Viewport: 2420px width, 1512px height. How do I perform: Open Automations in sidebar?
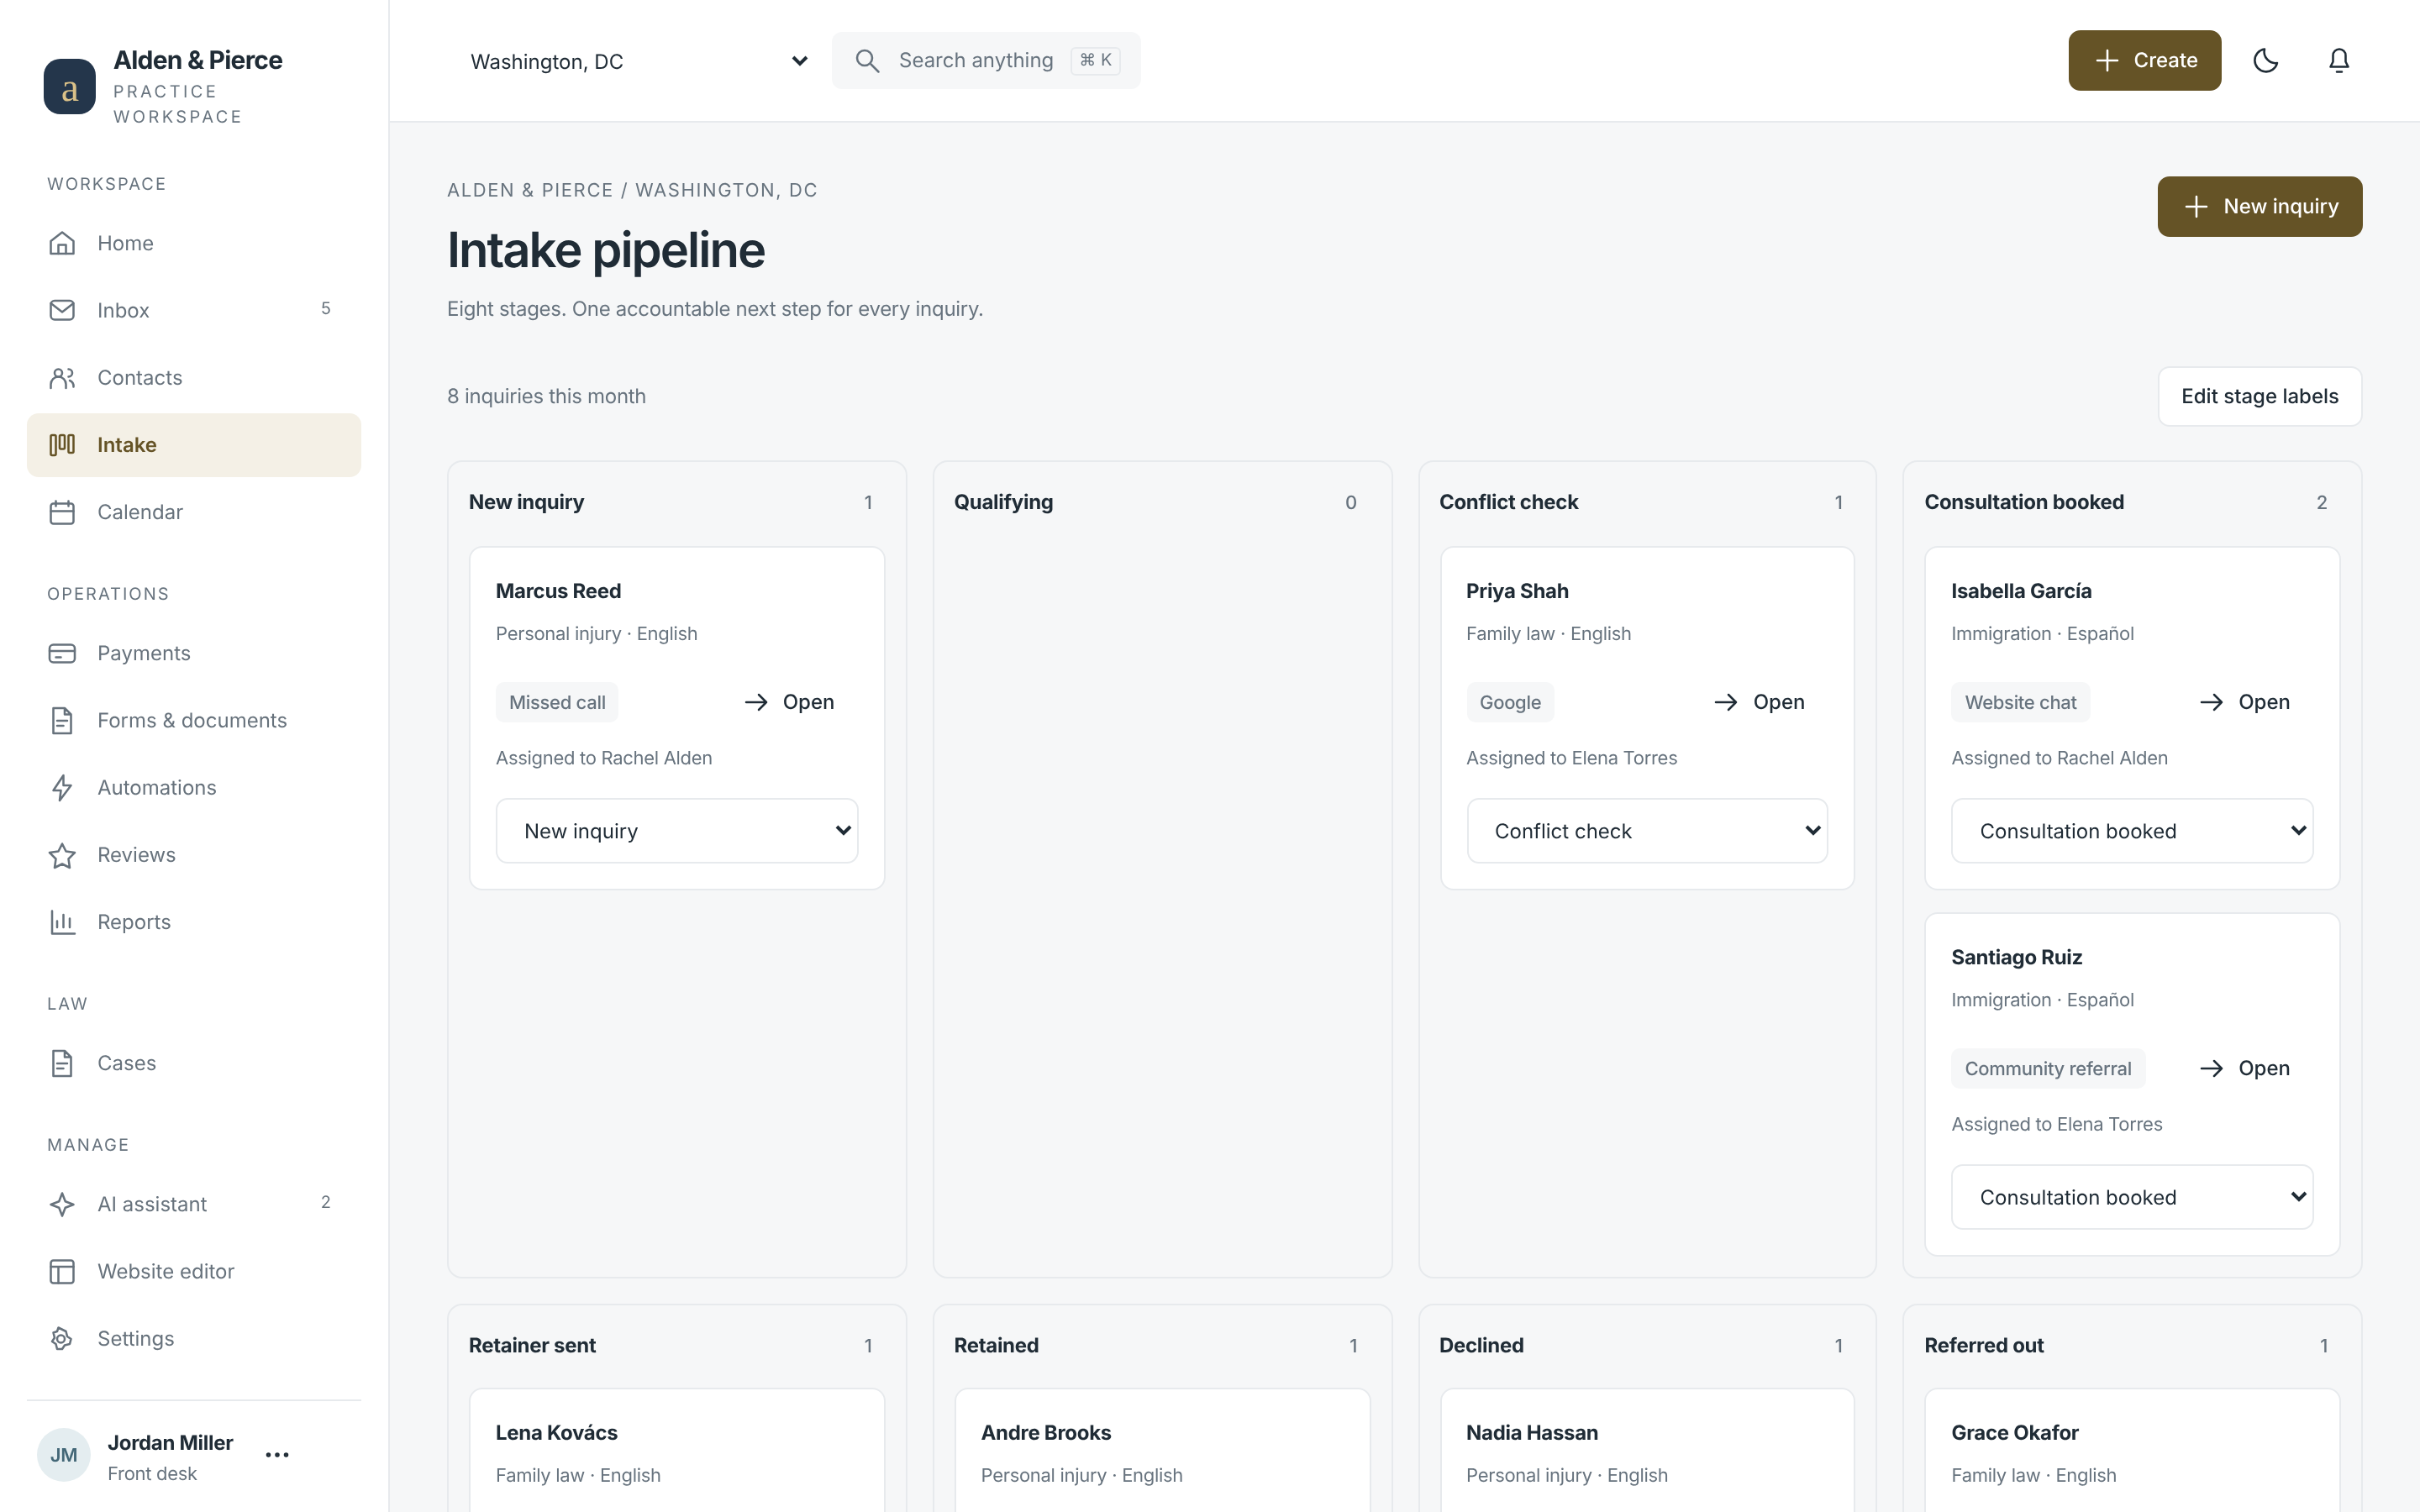(x=194, y=788)
